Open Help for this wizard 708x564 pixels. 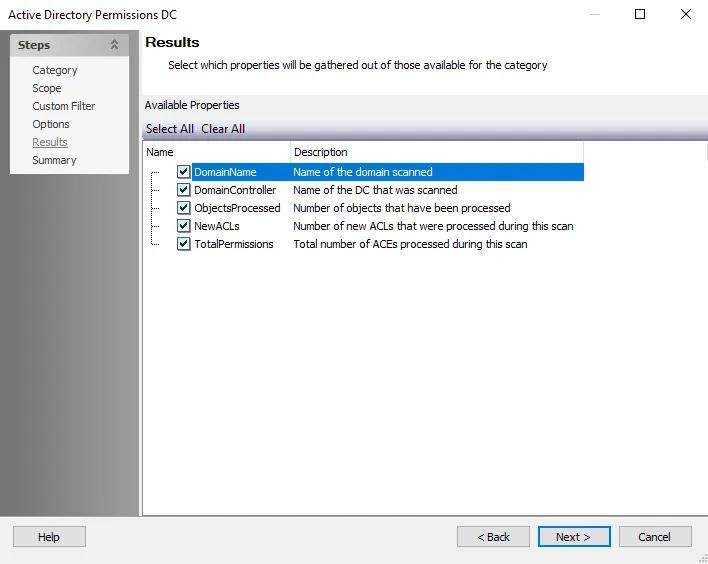[x=49, y=536]
